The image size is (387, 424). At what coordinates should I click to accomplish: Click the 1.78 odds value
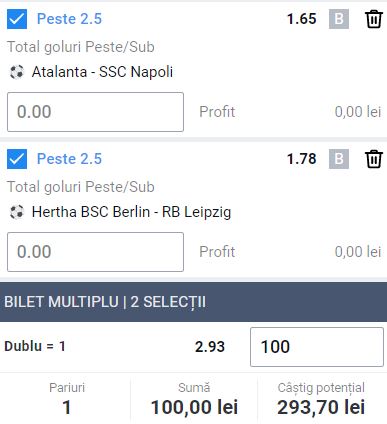[x=302, y=159]
